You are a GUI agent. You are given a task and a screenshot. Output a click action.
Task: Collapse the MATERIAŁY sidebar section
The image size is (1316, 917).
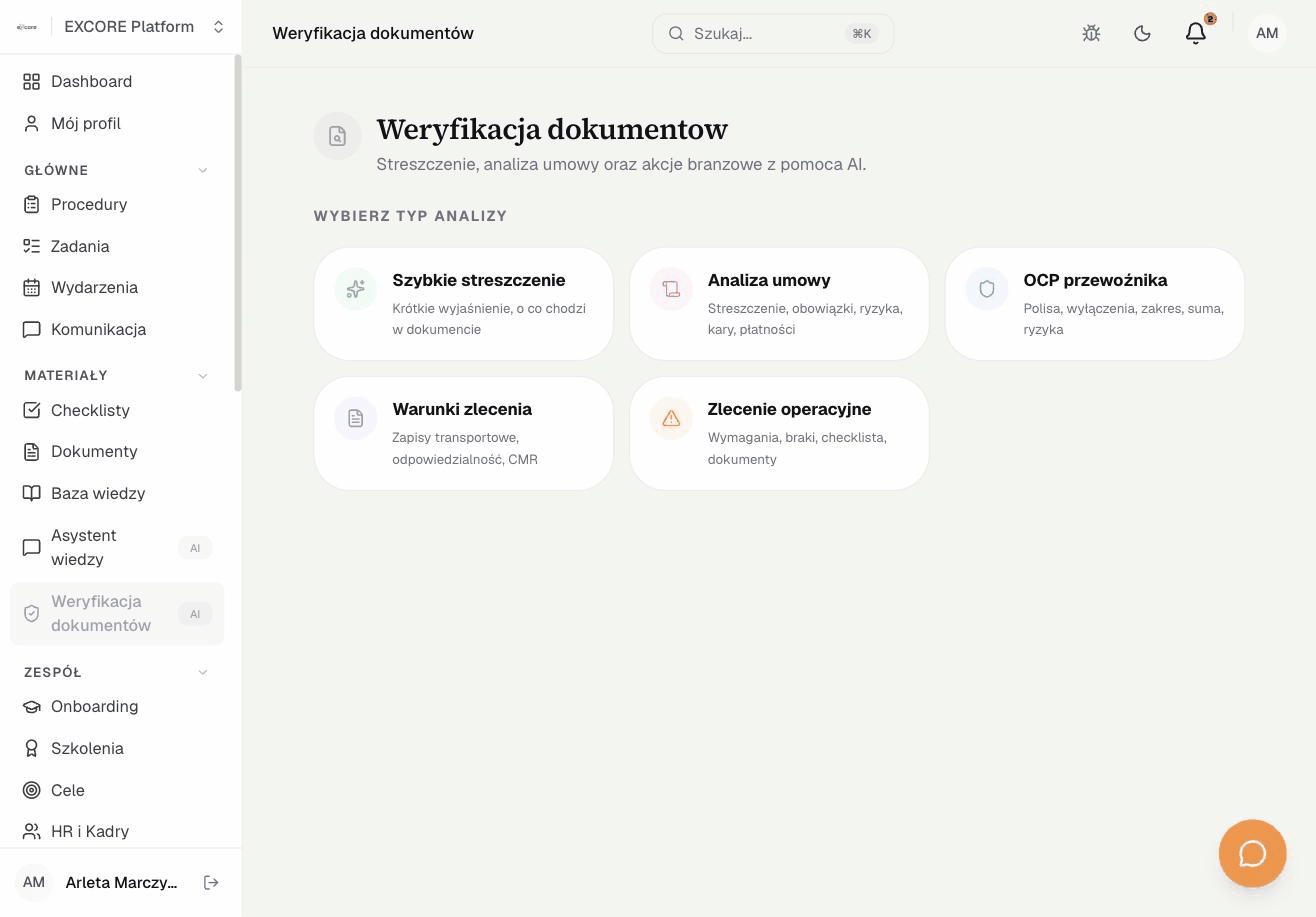(x=203, y=376)
